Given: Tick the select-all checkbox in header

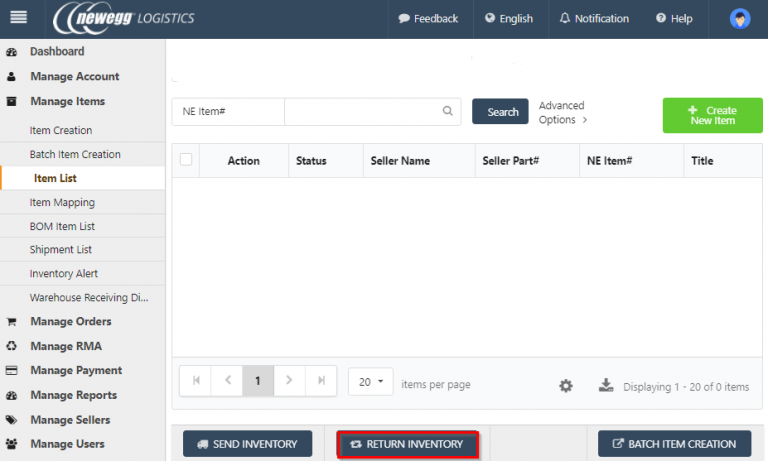Looking at the screenshot, I should pyautogui.click(x=186, y=160).
